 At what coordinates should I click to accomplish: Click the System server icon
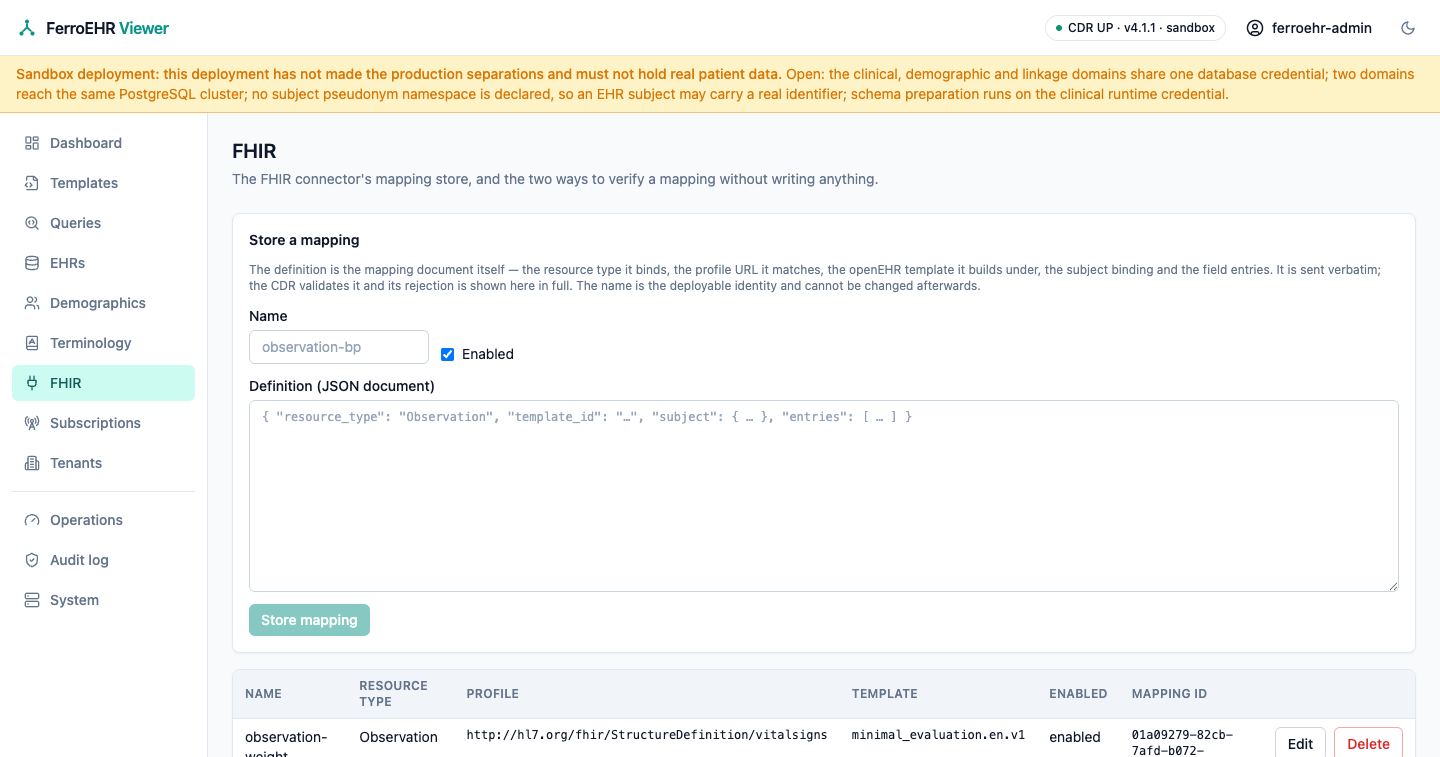click(x=32, y=600)
